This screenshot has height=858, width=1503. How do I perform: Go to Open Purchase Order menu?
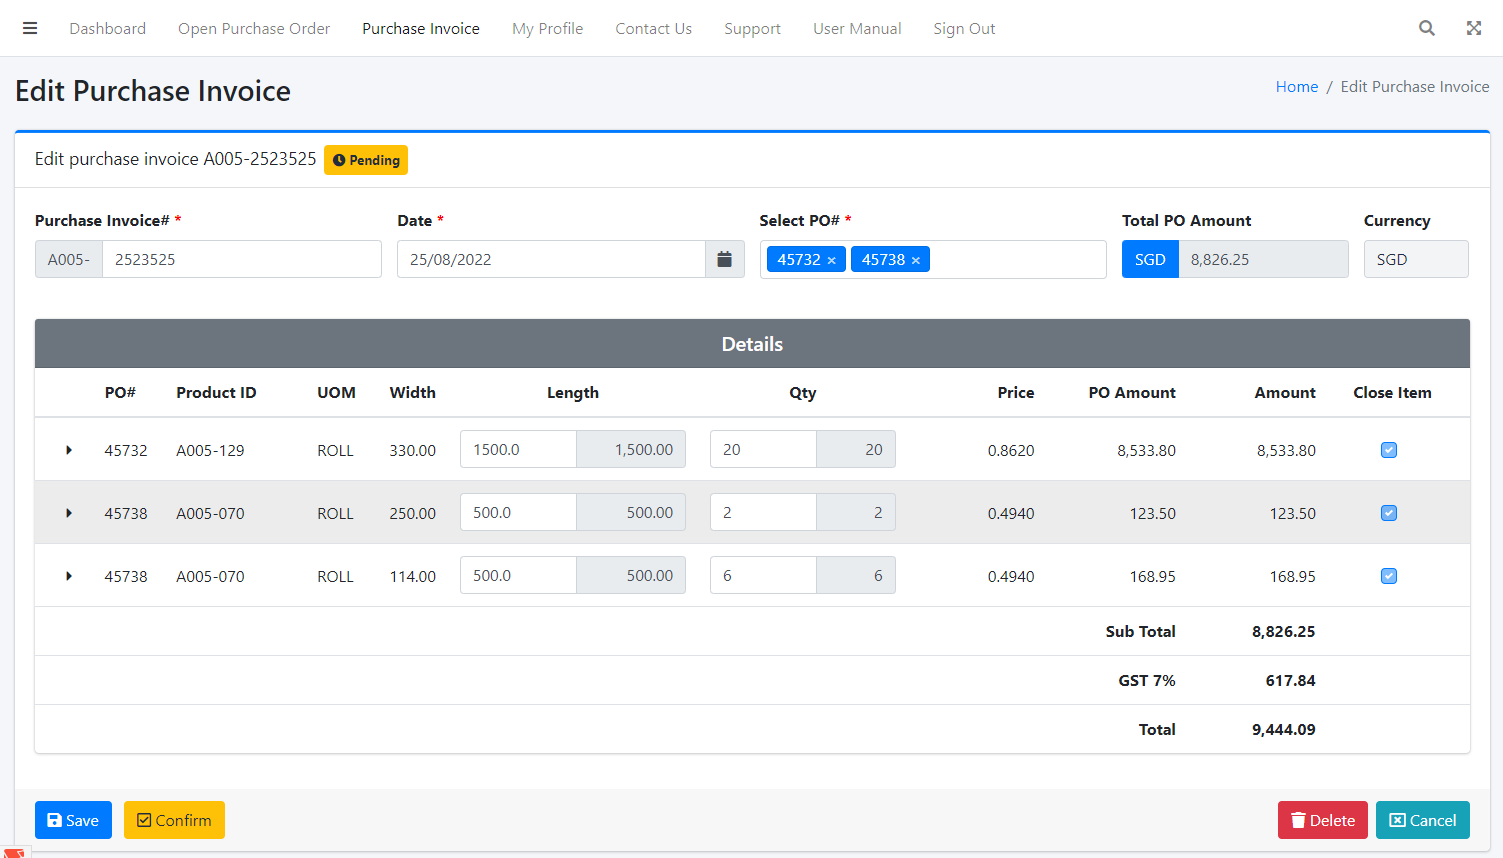(254, 28)
